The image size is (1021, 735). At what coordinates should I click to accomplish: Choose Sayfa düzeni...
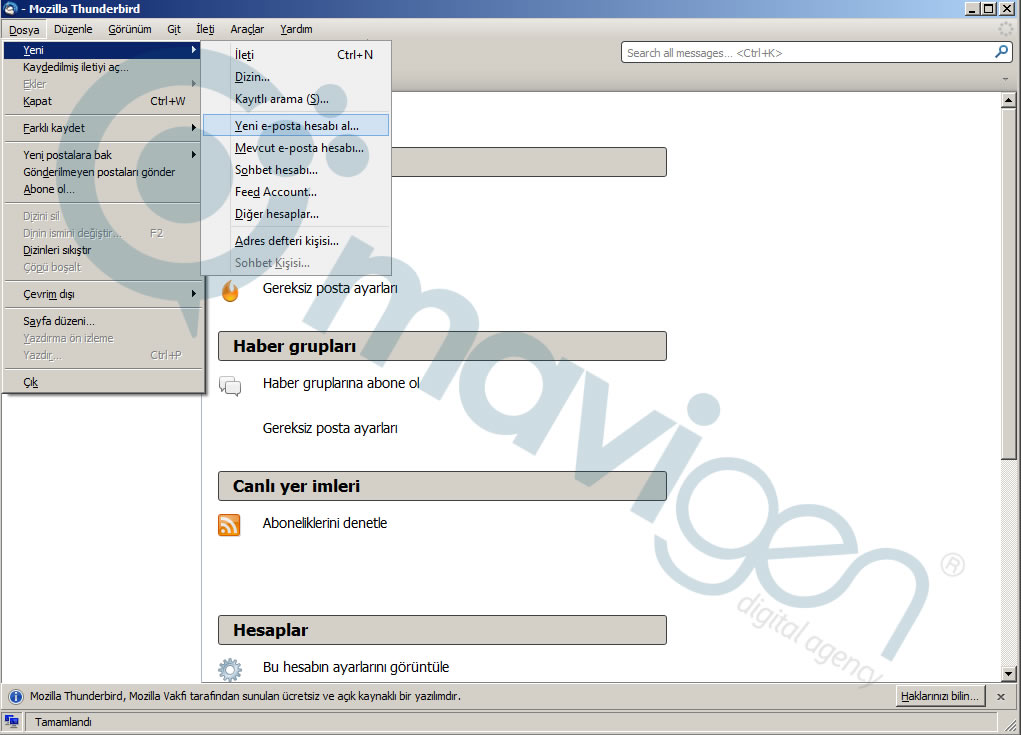(x=102, y=321)
